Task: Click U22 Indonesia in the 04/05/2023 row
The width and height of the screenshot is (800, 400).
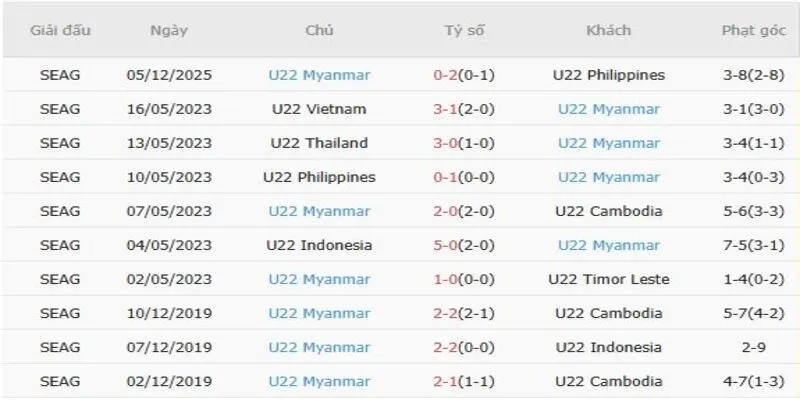Action: (x=319, y=245)
